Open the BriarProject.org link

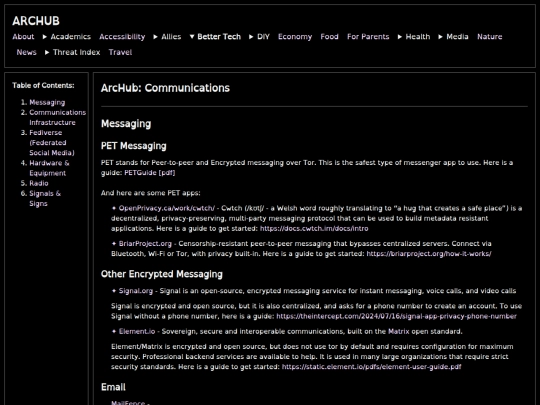(145, 243)
